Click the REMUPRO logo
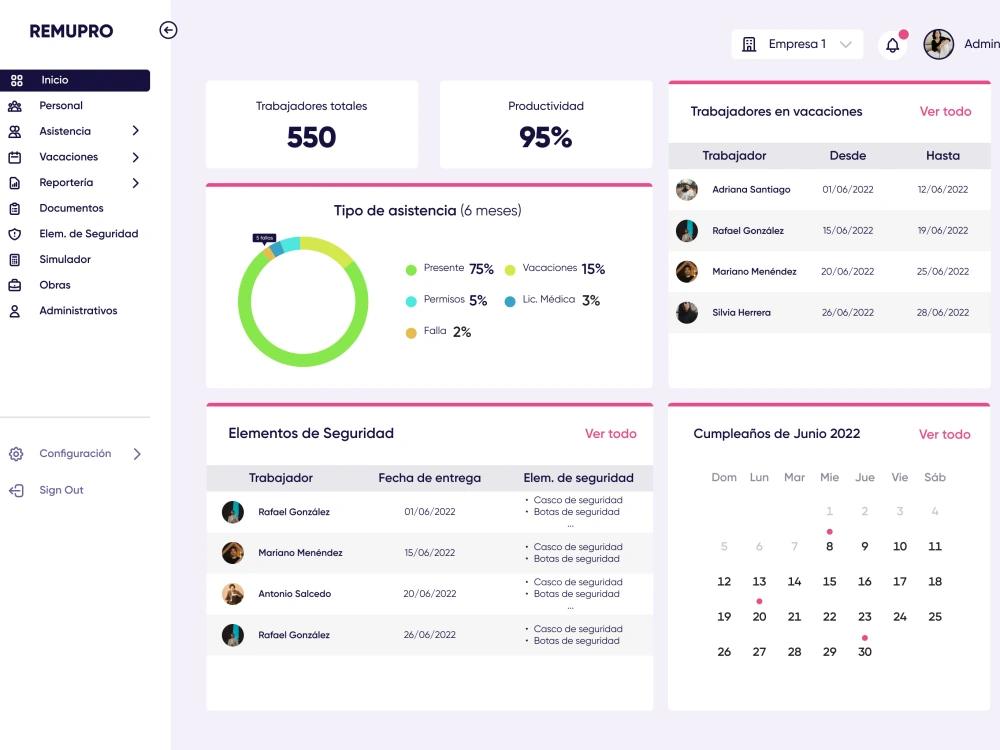Screen dimensions: 1000x750 71,31
